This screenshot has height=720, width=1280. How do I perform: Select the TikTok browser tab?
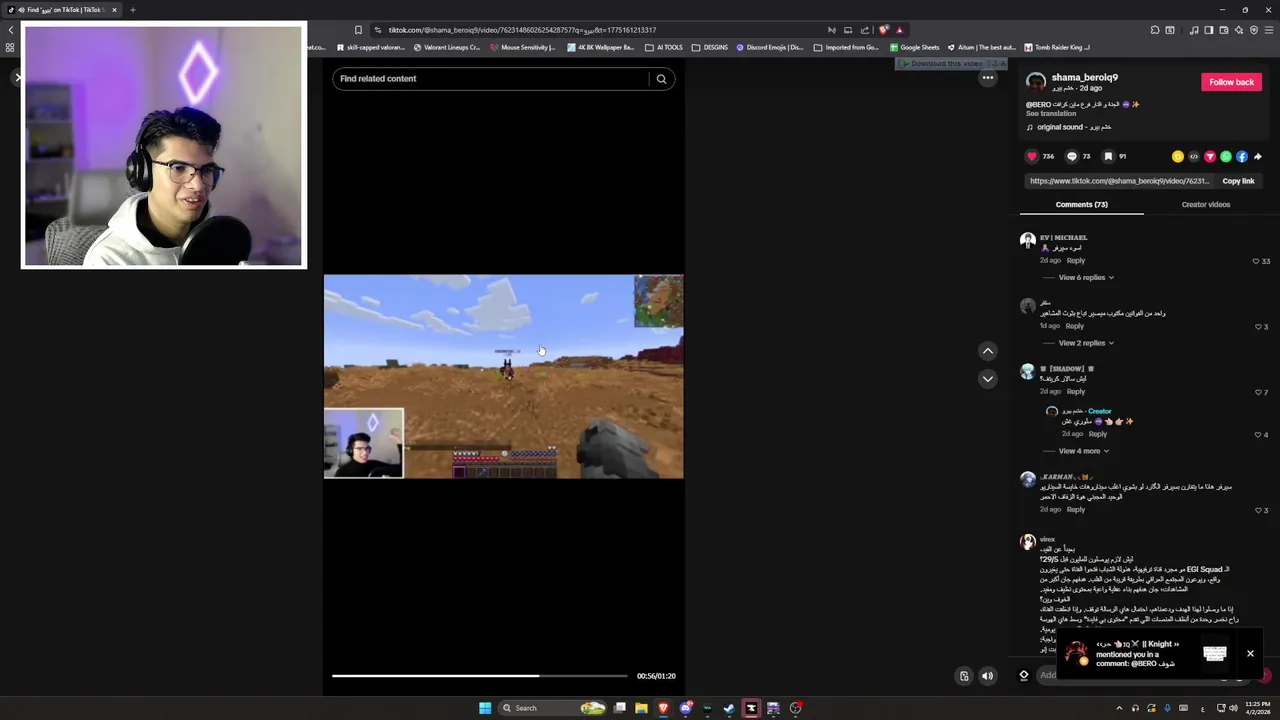pos(60,10)
